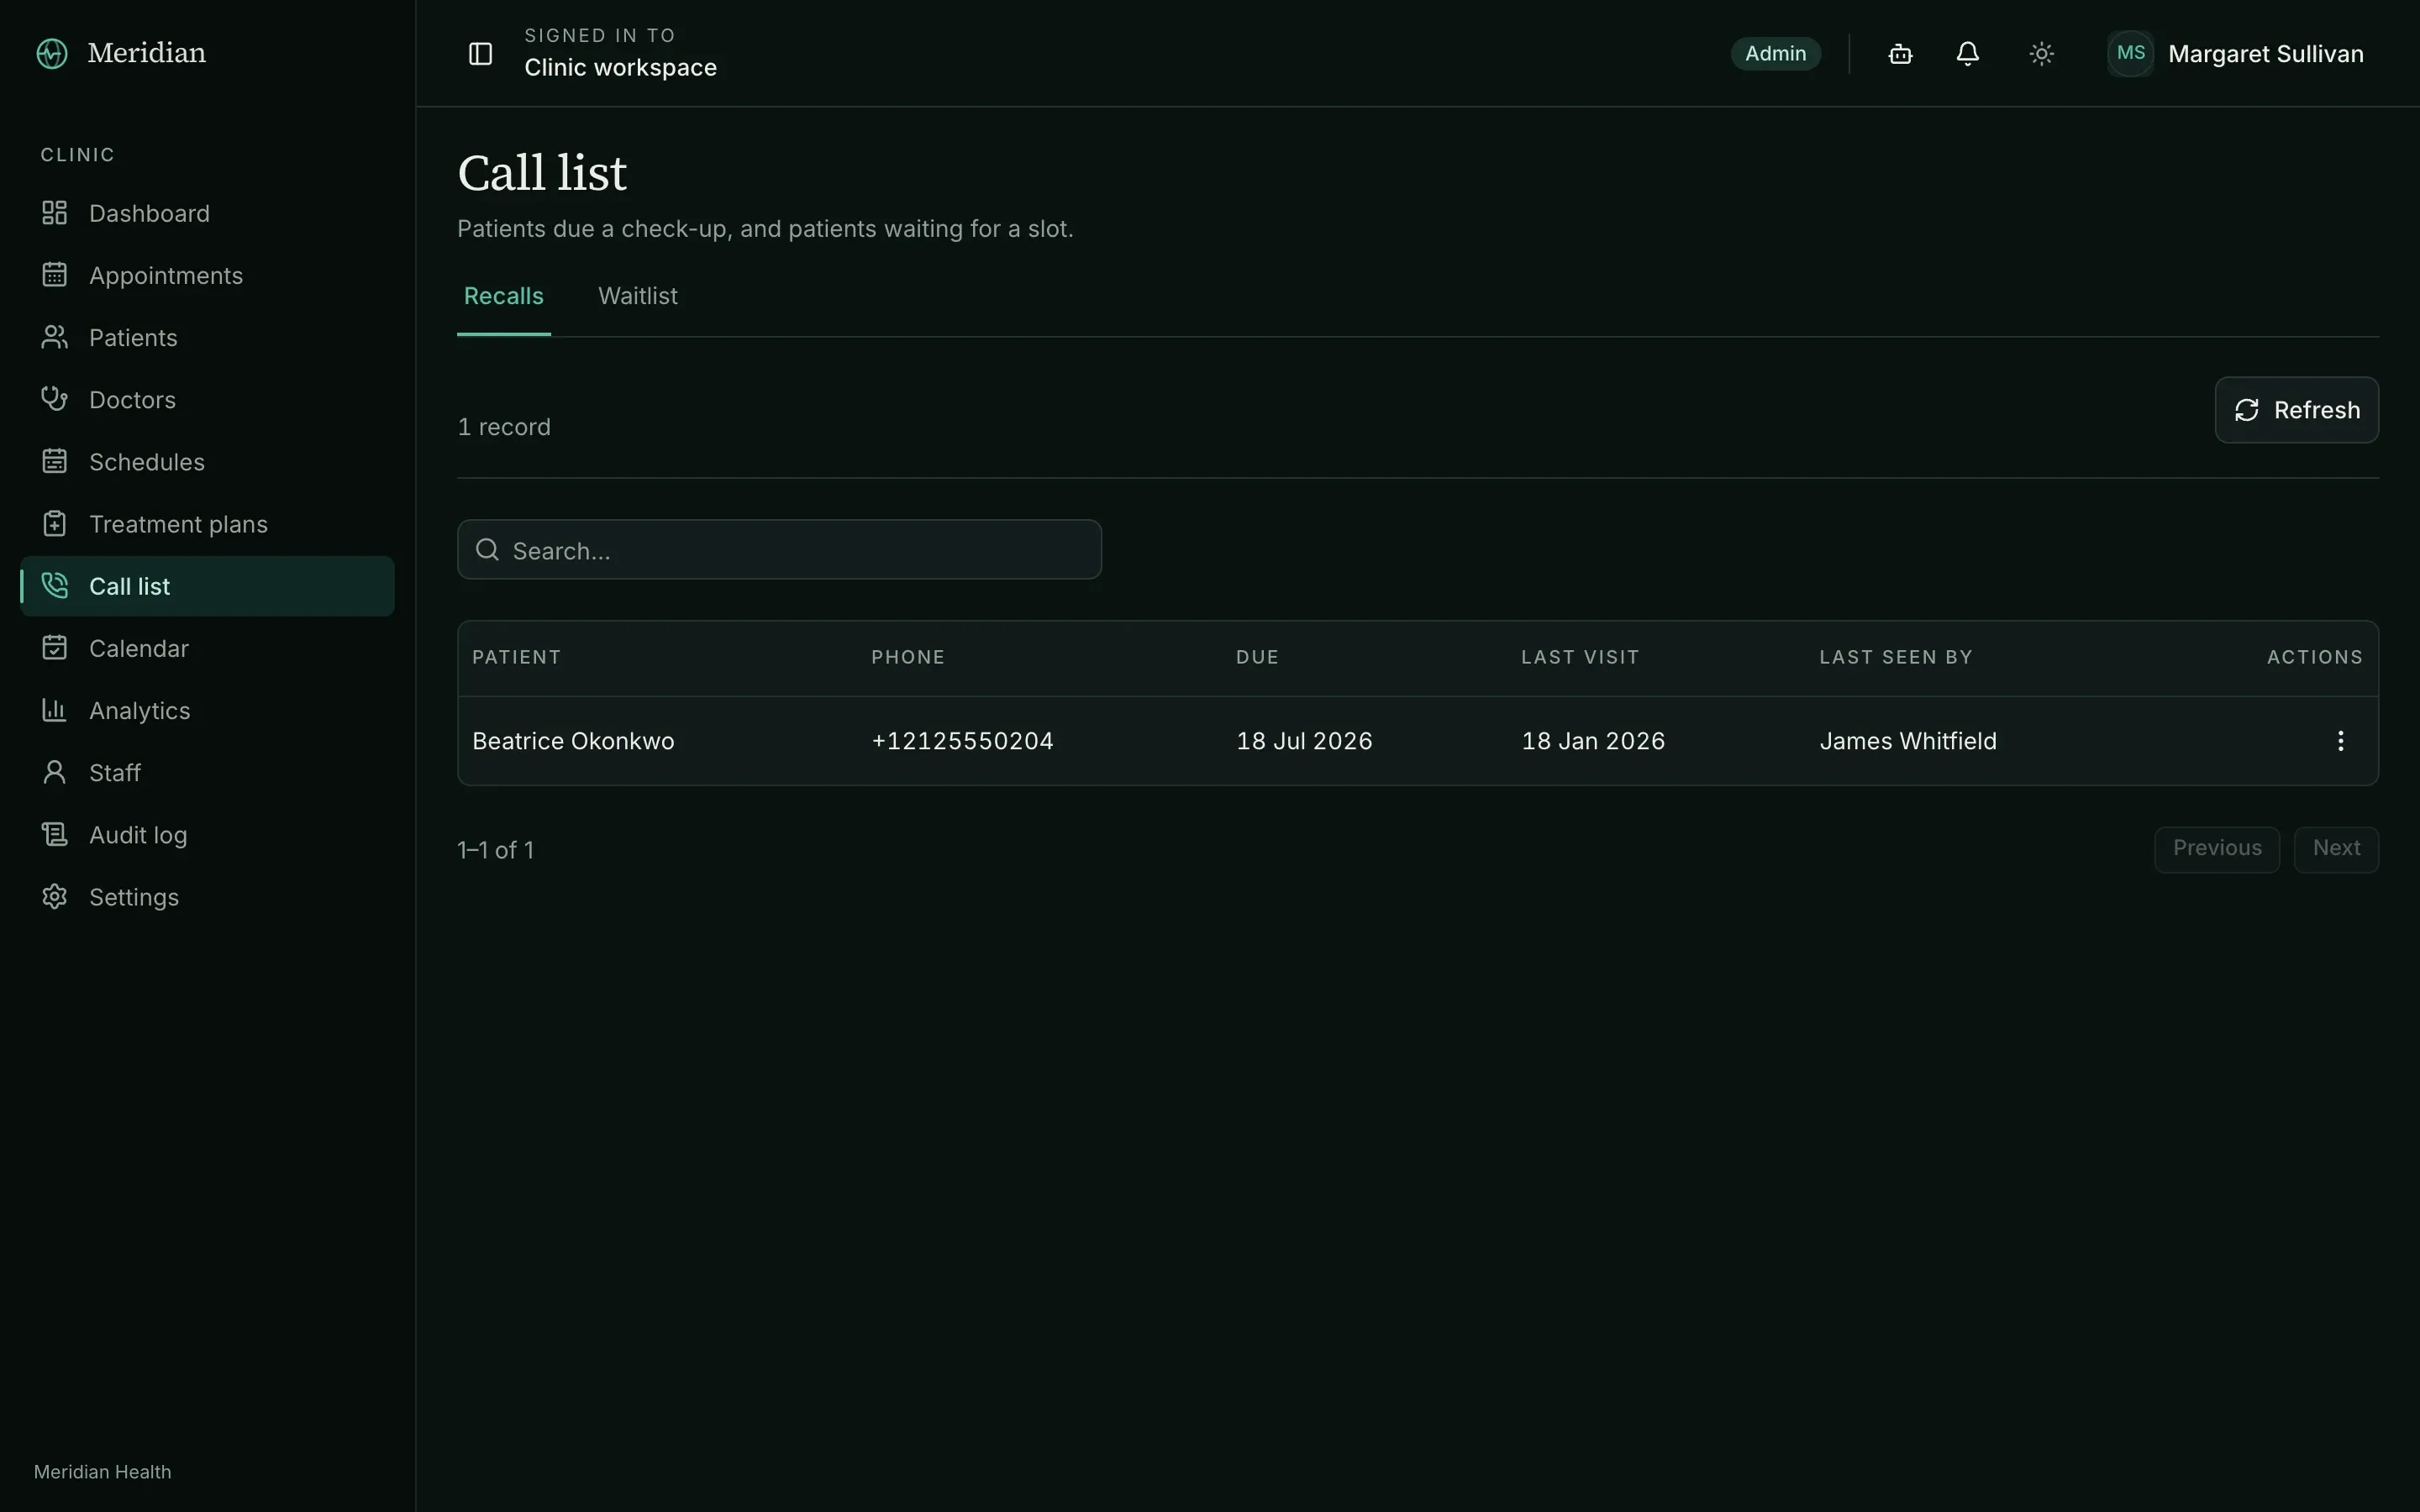Click the search magnifier icon

tap(487, 549)
